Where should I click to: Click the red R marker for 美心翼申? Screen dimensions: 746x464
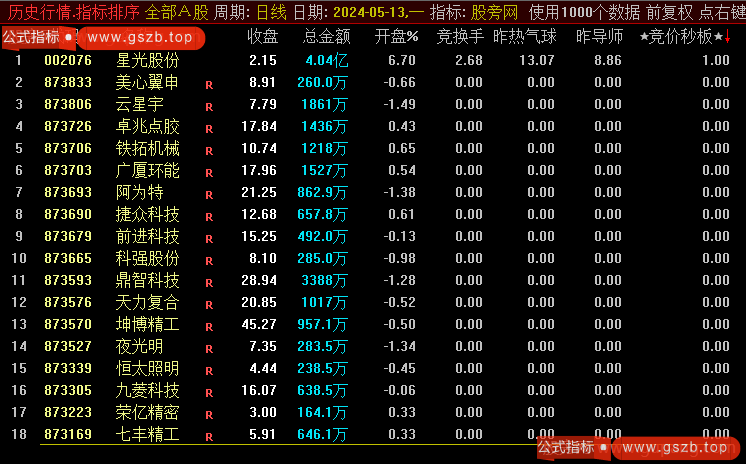point(209,84)
